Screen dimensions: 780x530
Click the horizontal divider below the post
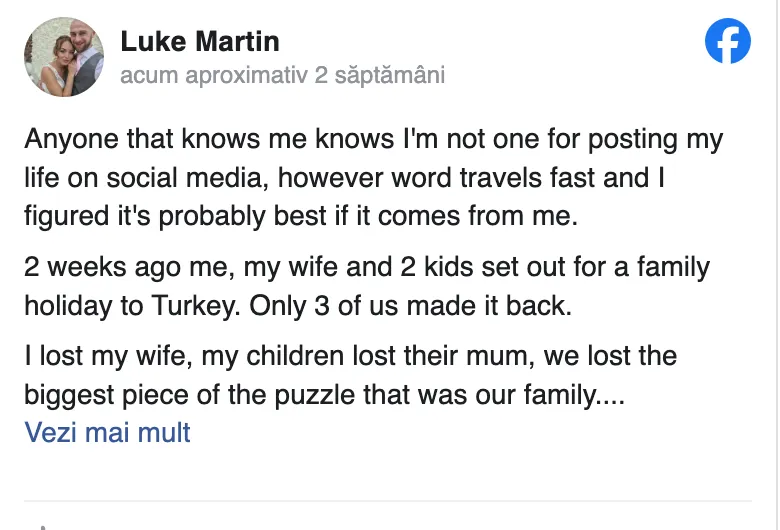pos(388,501)
